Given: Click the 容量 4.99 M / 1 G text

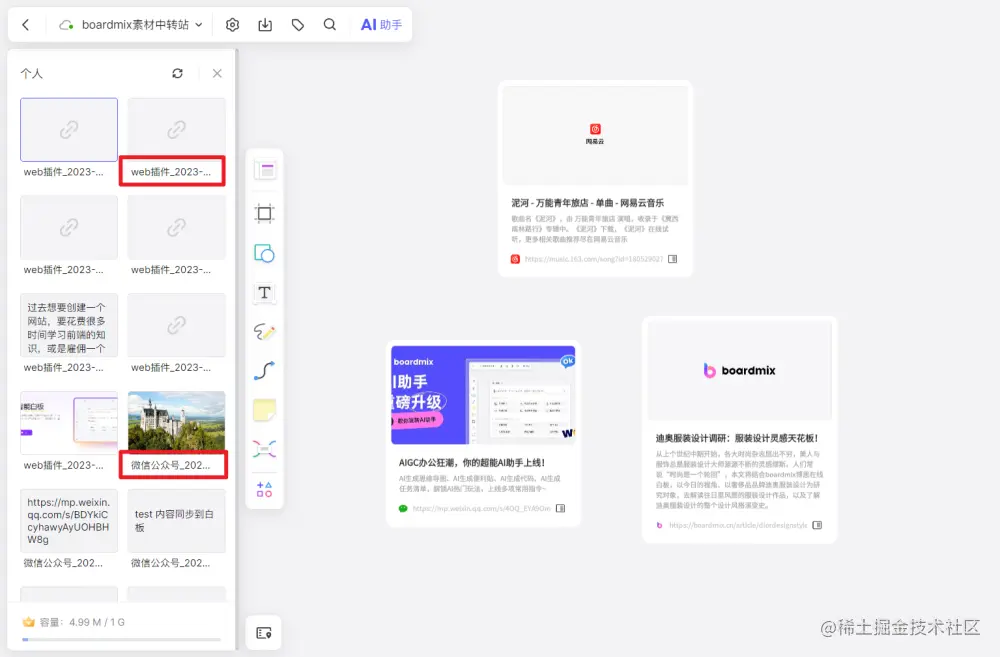Looking at the screenshot, I should [82, 622].
